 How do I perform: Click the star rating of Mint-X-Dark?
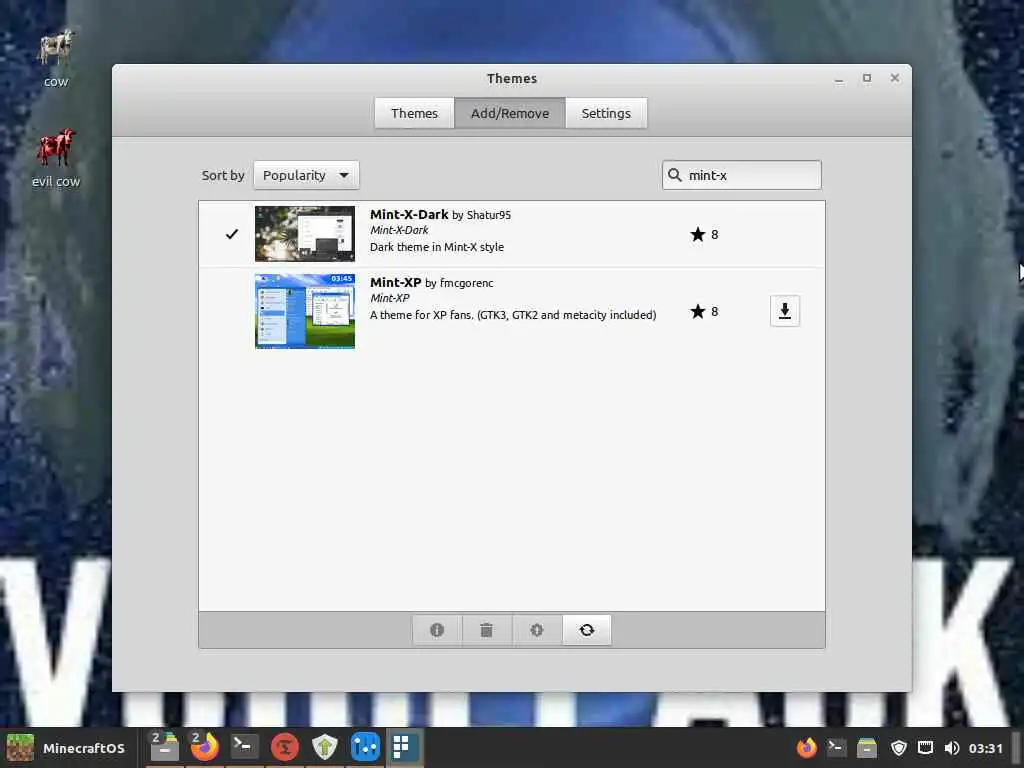(704, 234)
